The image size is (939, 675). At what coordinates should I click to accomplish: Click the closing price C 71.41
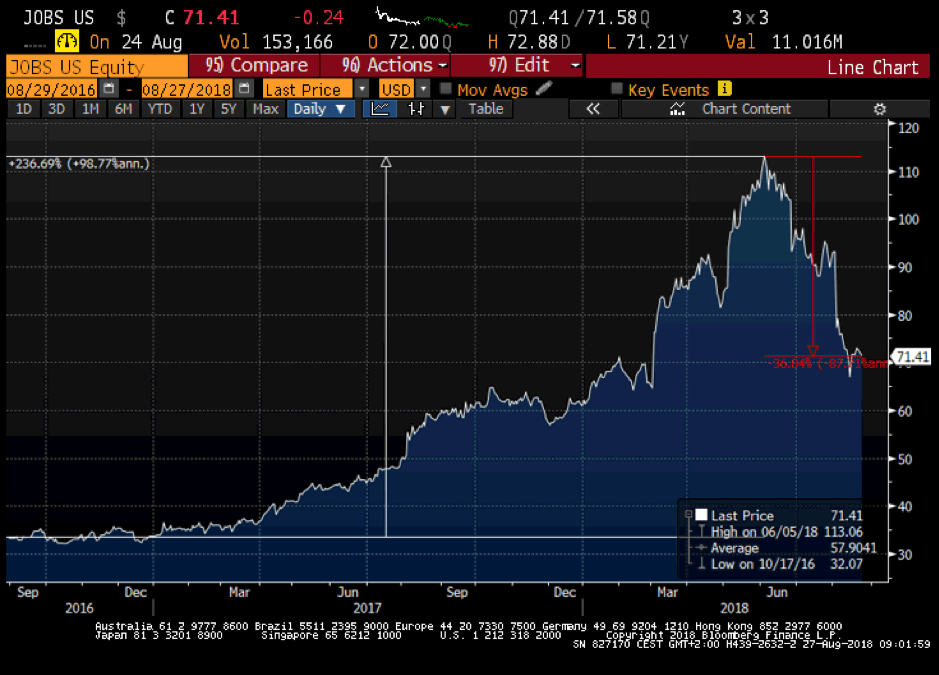[203, 17]
